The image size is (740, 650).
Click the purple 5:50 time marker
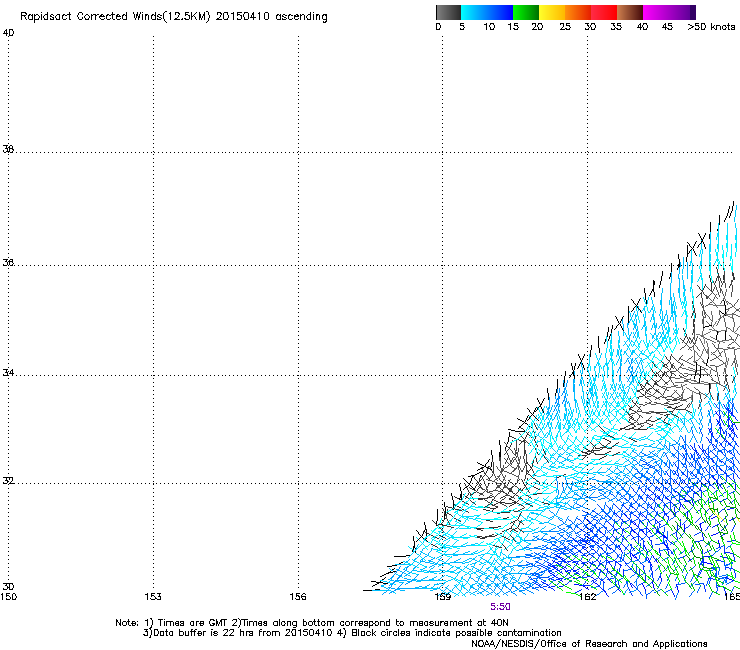pyautogui.click(x=500, y=607)
